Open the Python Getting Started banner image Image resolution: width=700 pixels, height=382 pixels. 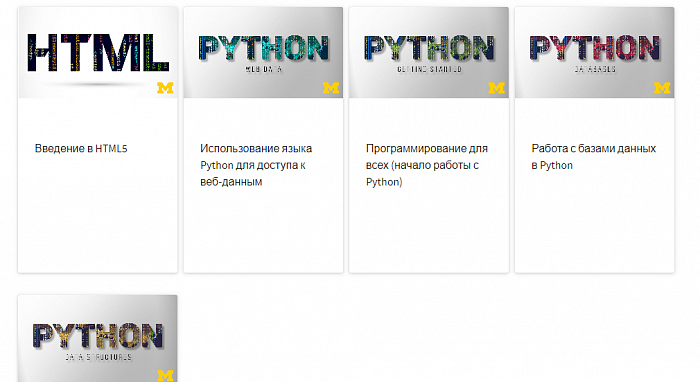[429, 52]
